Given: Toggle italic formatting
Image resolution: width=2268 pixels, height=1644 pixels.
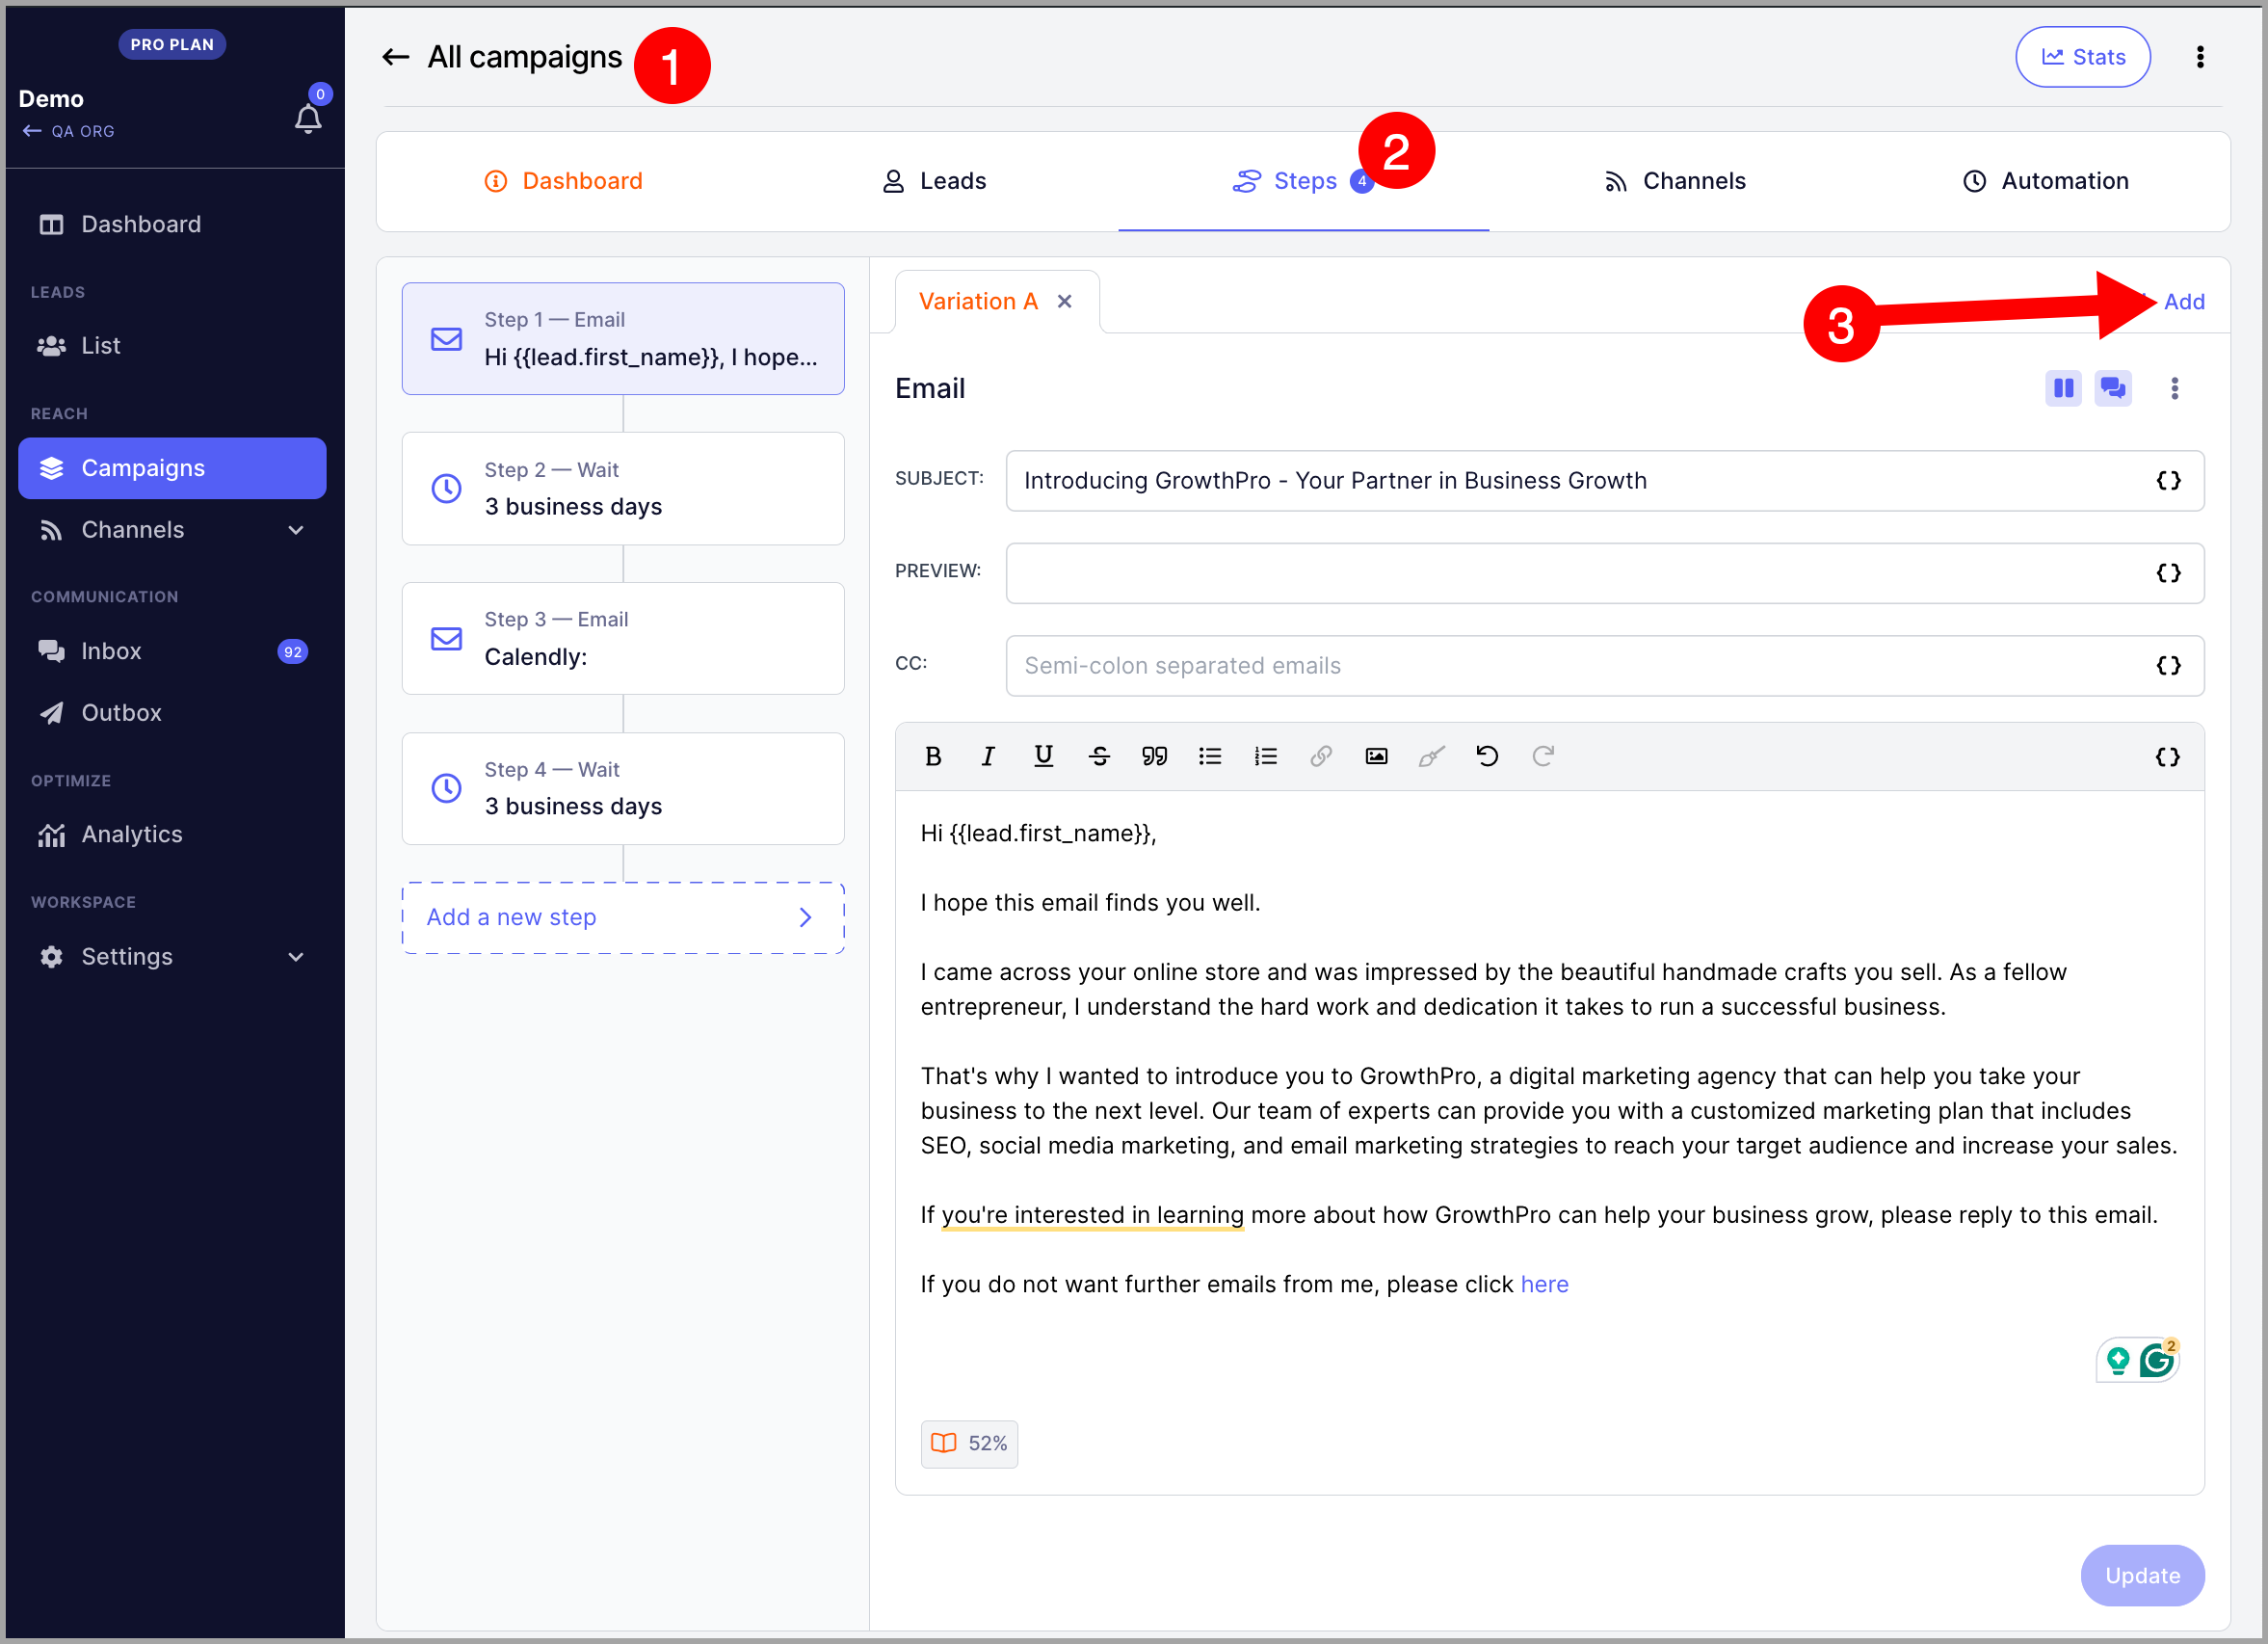Looking at the screenshot, I should [988, 757].
